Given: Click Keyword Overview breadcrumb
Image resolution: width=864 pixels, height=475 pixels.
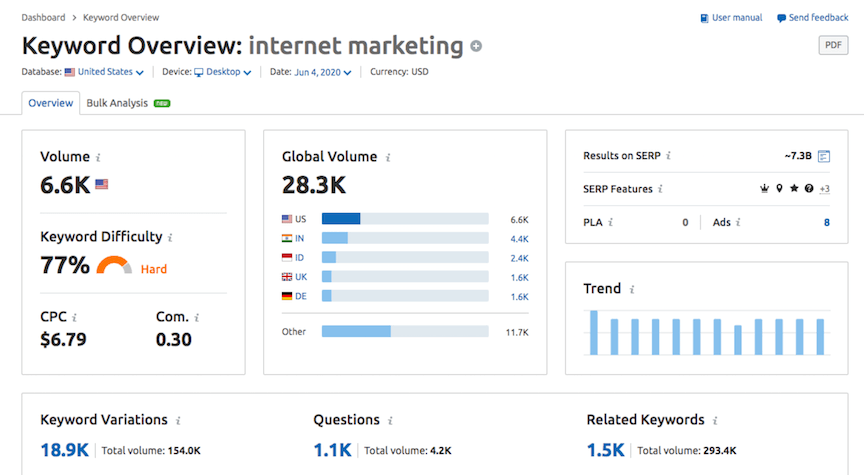Looking at the screenshot, I should (x=121, y=18).
